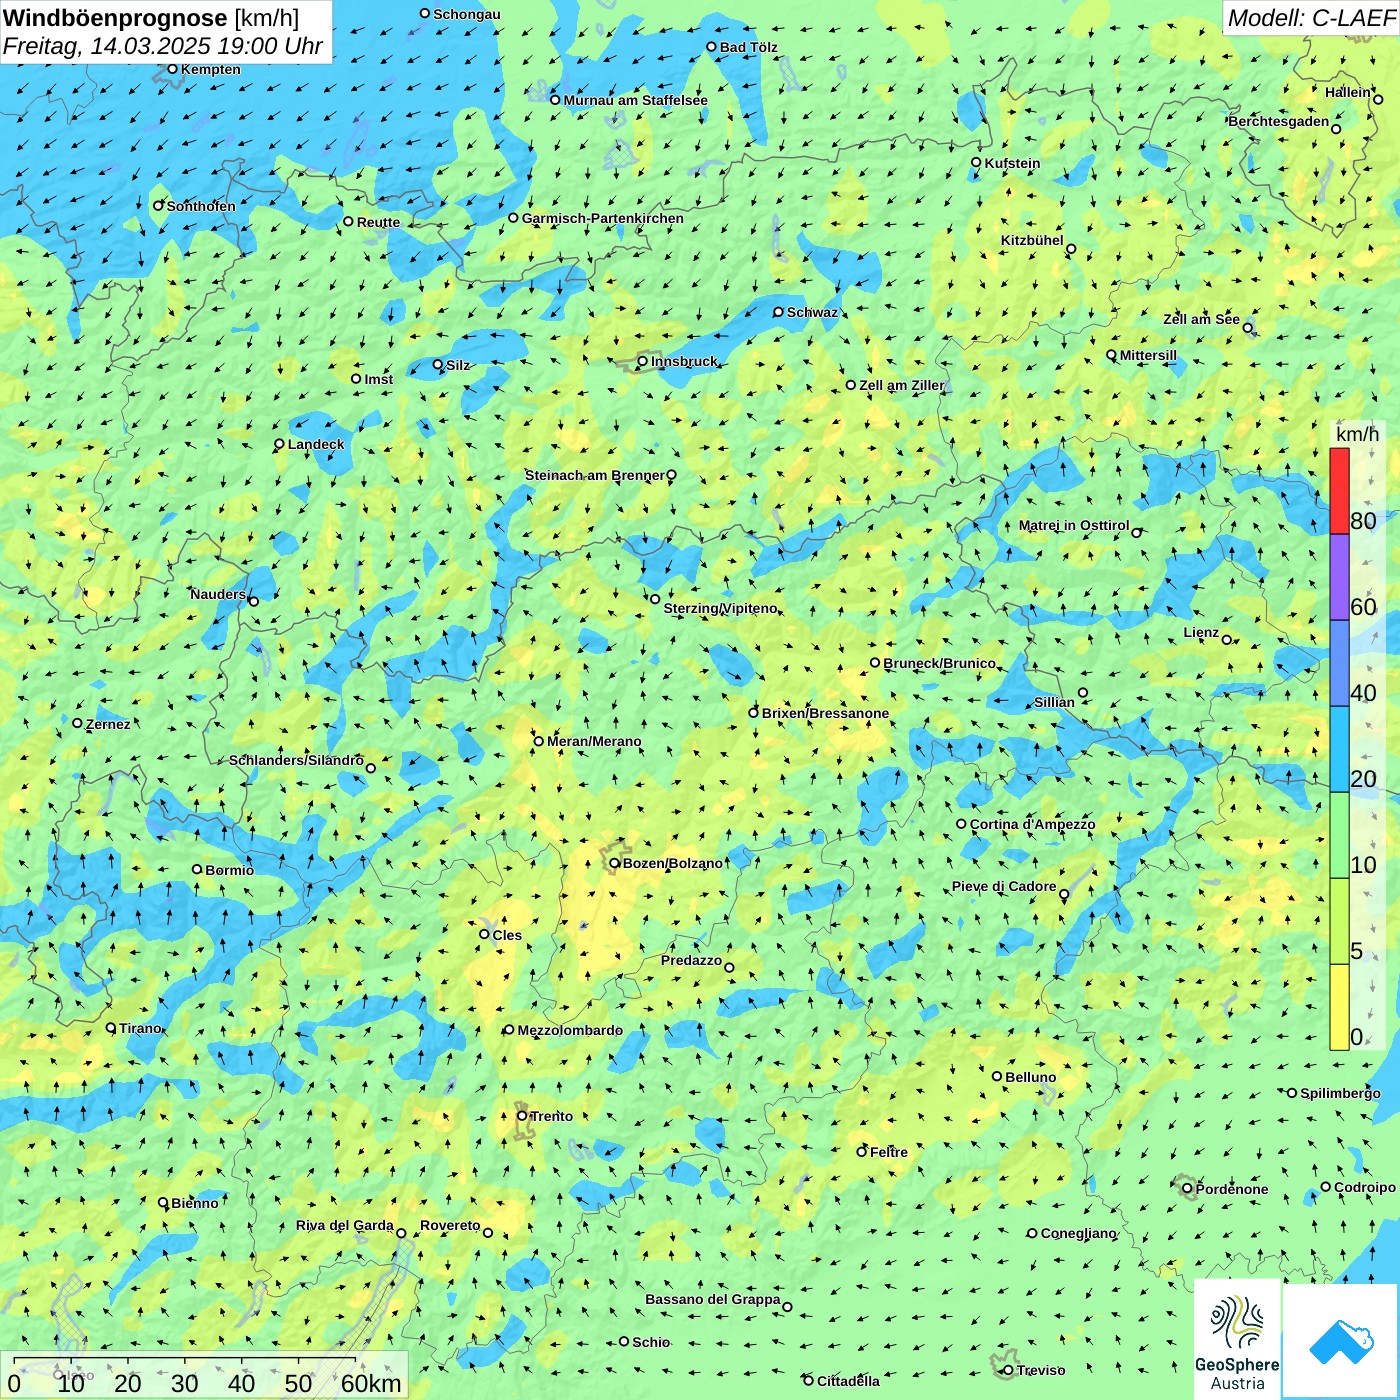This screenshot has height=1400, width=1400.
Task: Click the Pordenone city label
Action: 1232,1189
